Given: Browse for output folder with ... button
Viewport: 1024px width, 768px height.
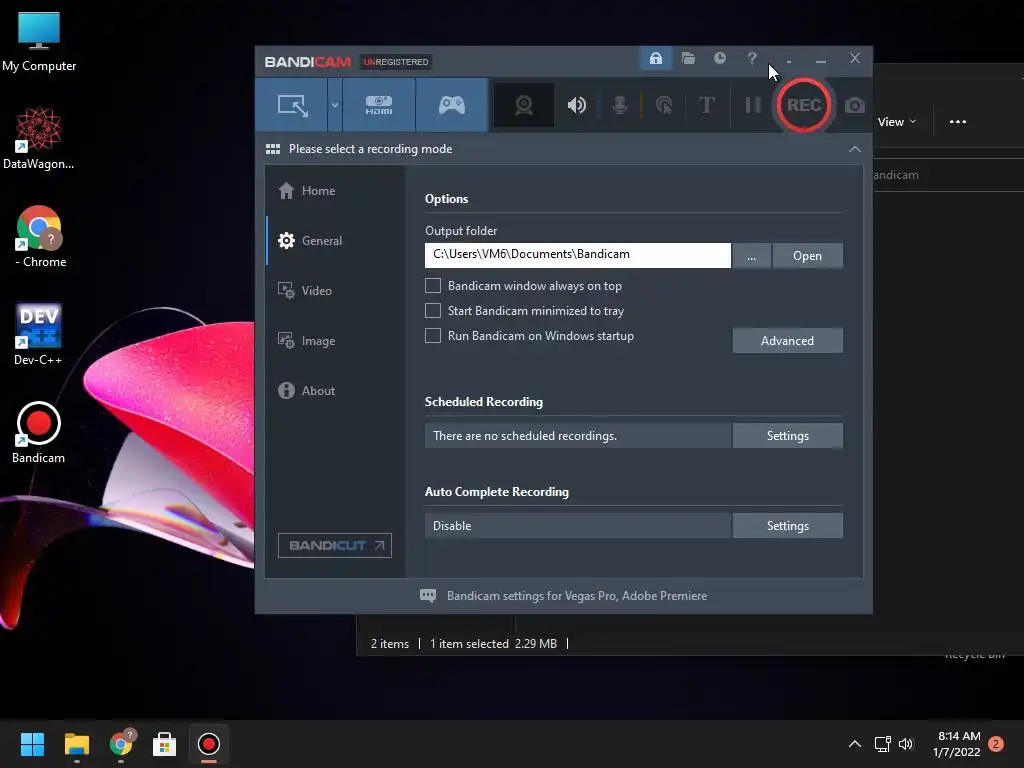Looking at the screenshot, I should point(752,255).
